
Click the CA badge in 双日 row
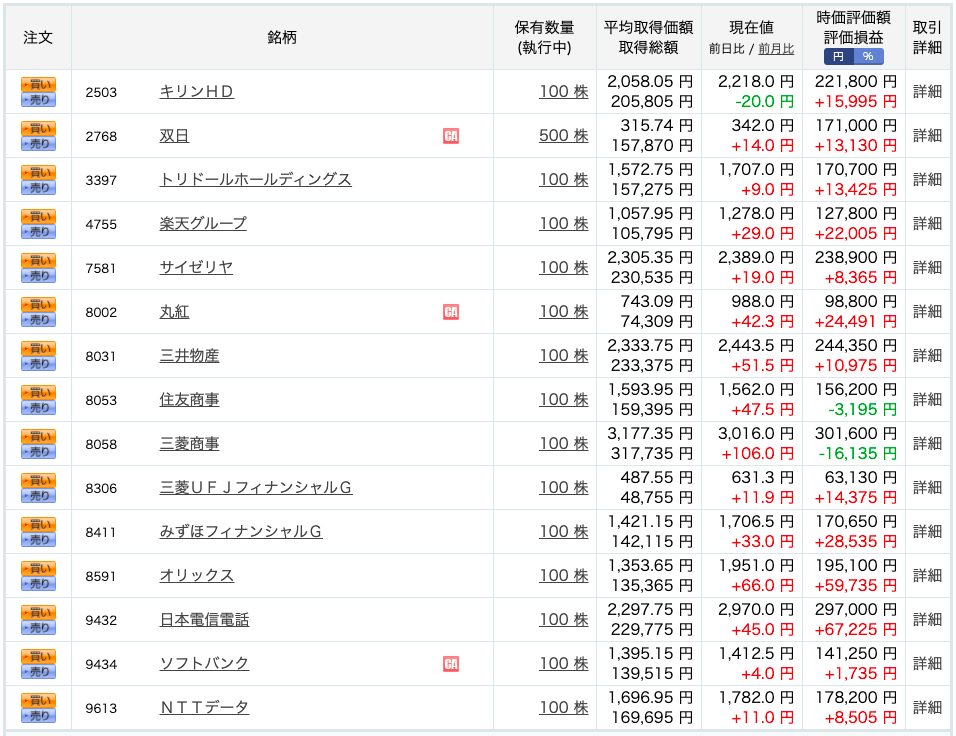pyautogui.click(x=451, y=136)
